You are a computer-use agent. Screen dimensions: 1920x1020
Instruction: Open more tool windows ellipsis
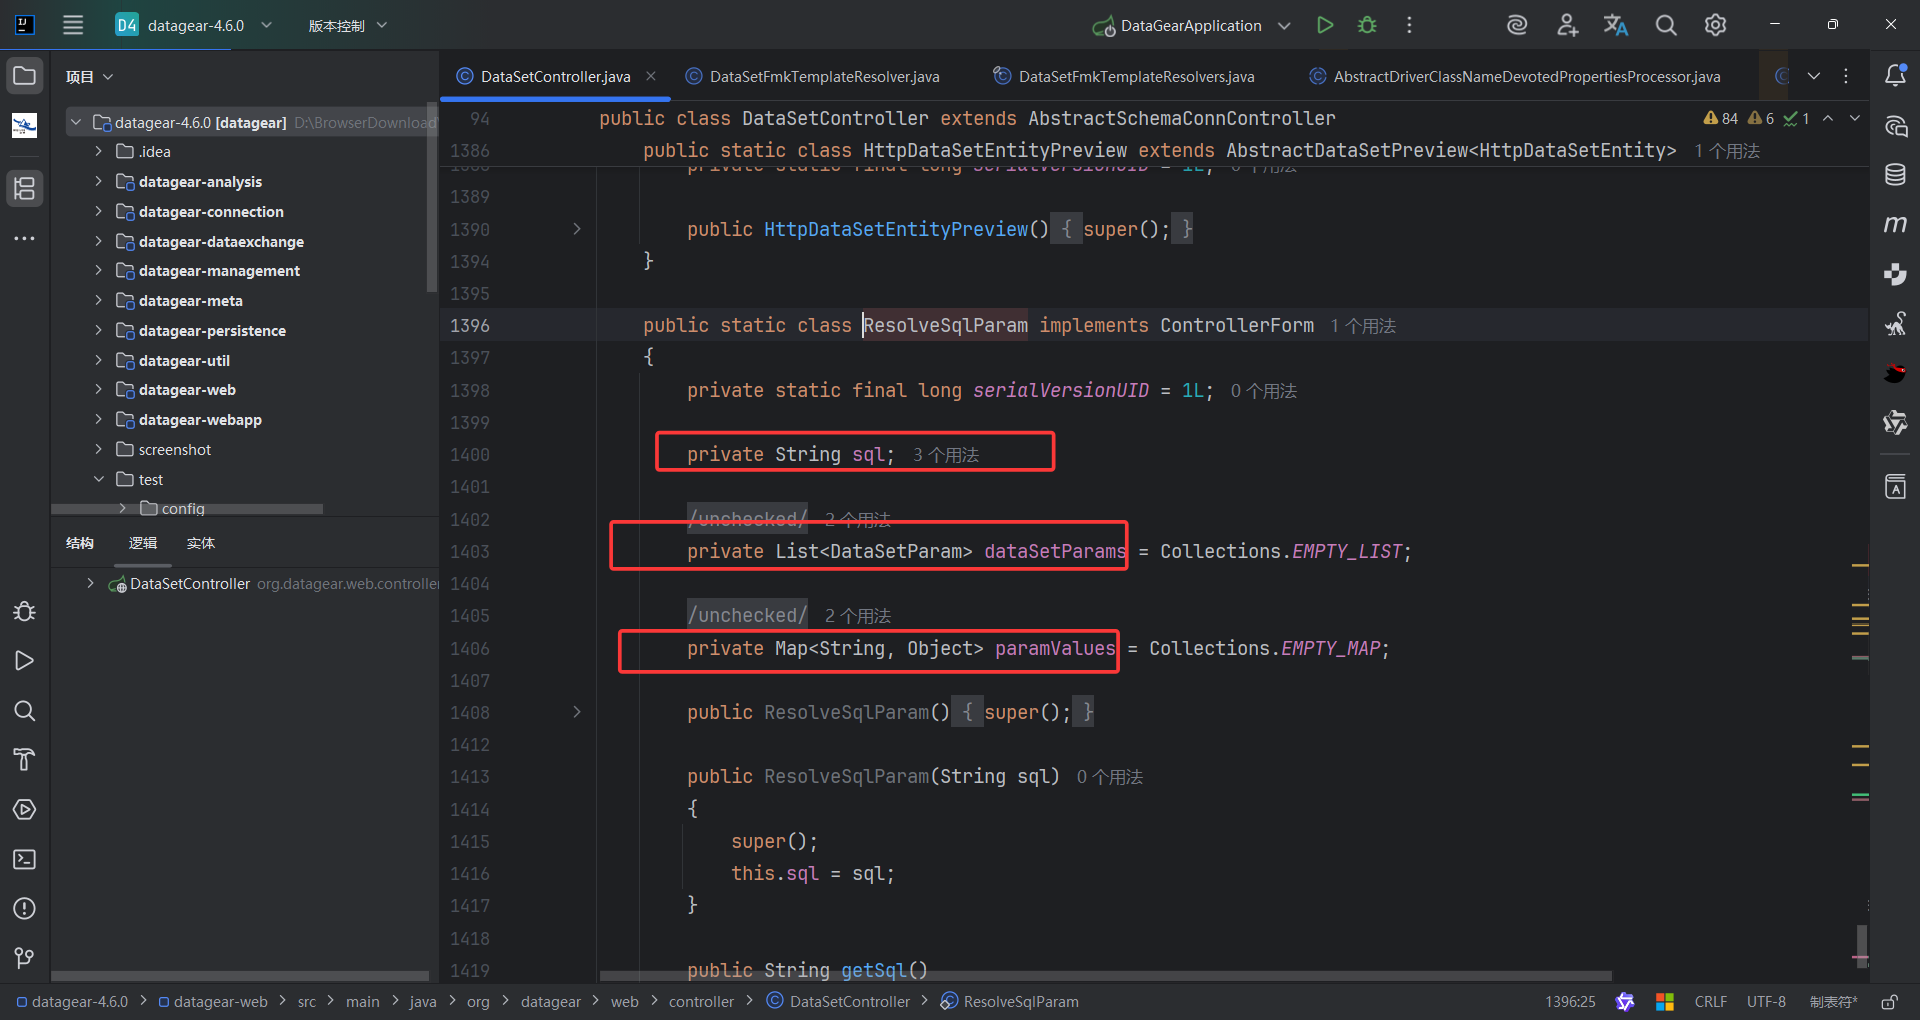click(25, 238)
